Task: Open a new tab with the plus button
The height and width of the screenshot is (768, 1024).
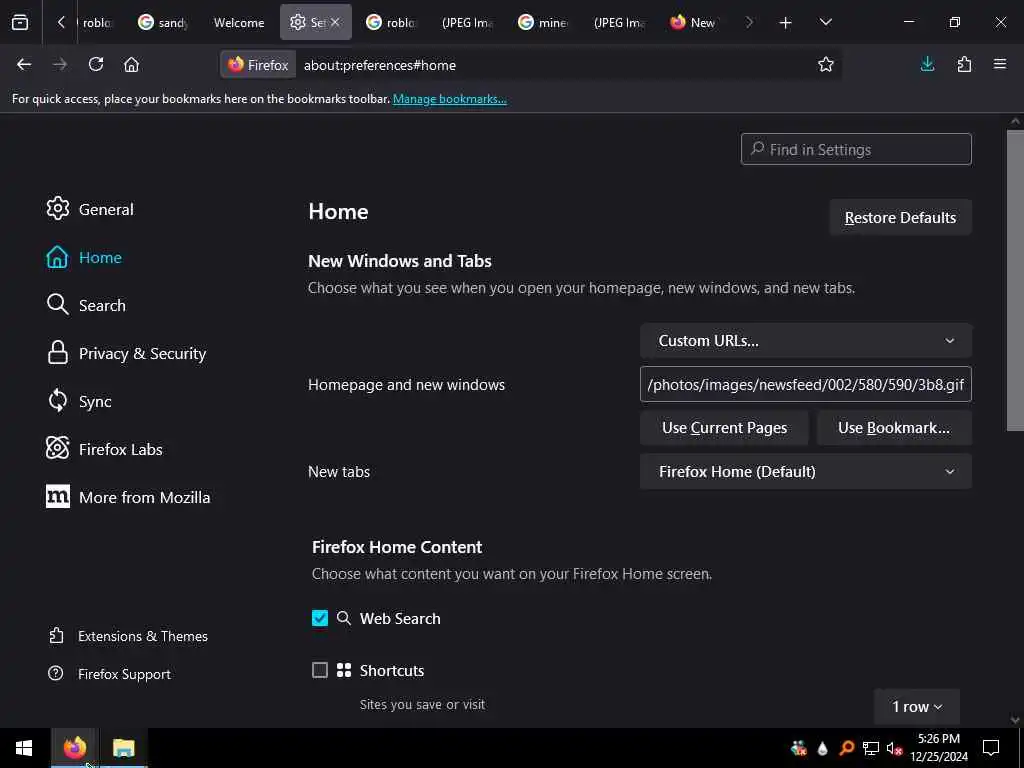Action: [x=785, y=23]
